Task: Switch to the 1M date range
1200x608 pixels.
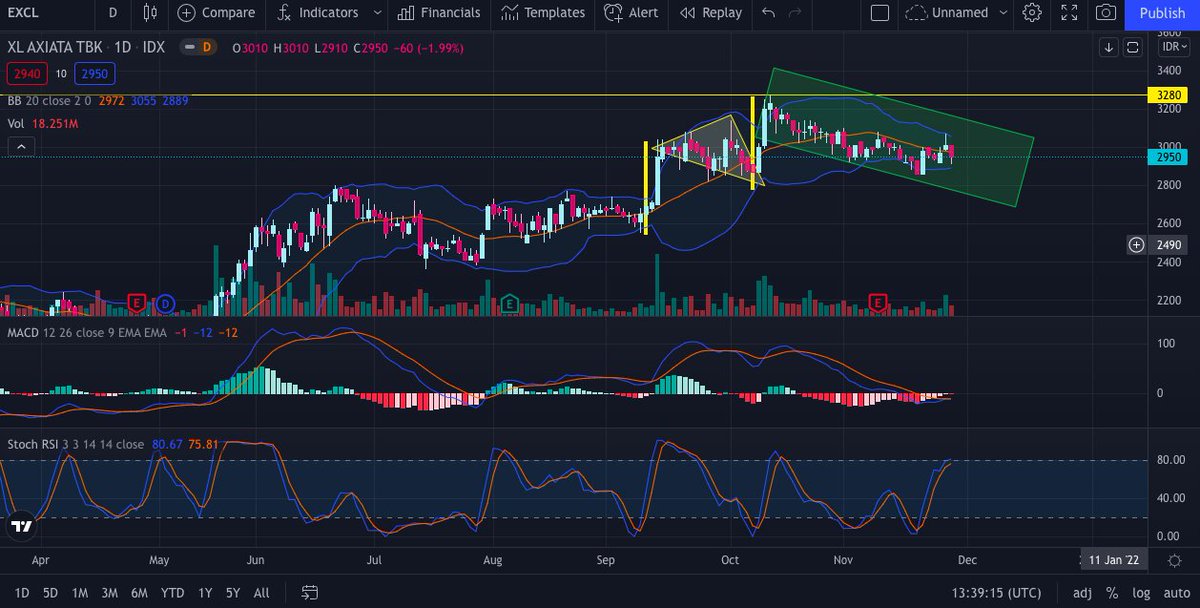Action: click(79, 592)
